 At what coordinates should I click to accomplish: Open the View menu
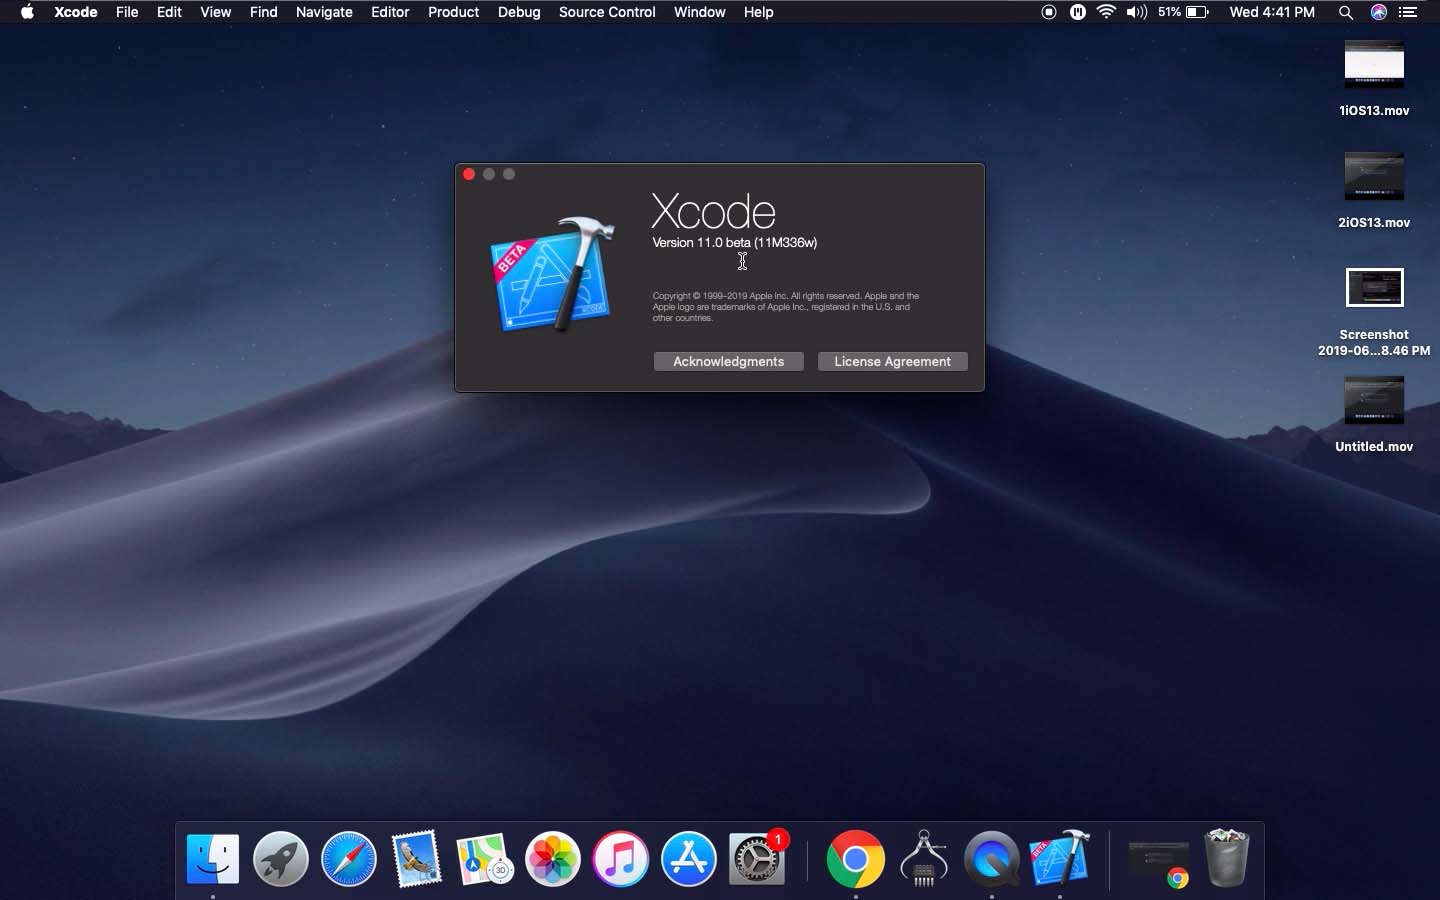pos(215,12)
